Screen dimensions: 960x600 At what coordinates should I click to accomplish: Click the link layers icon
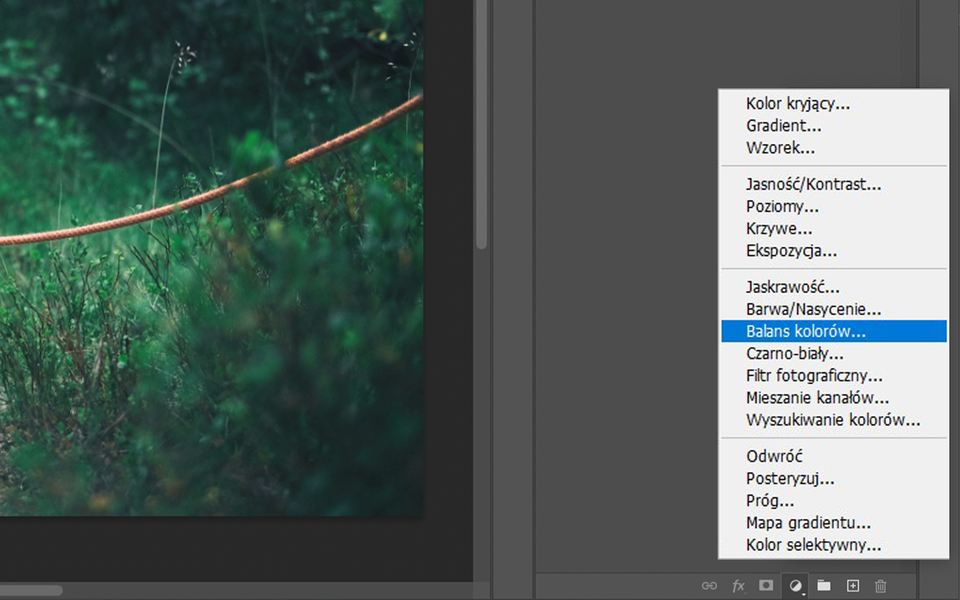coord(709,586)
